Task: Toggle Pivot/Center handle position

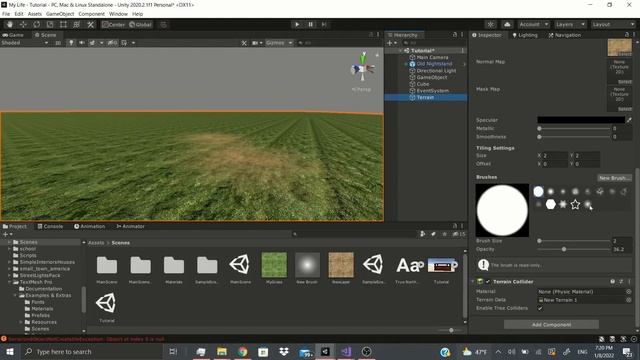Action: tap(113, 24)
